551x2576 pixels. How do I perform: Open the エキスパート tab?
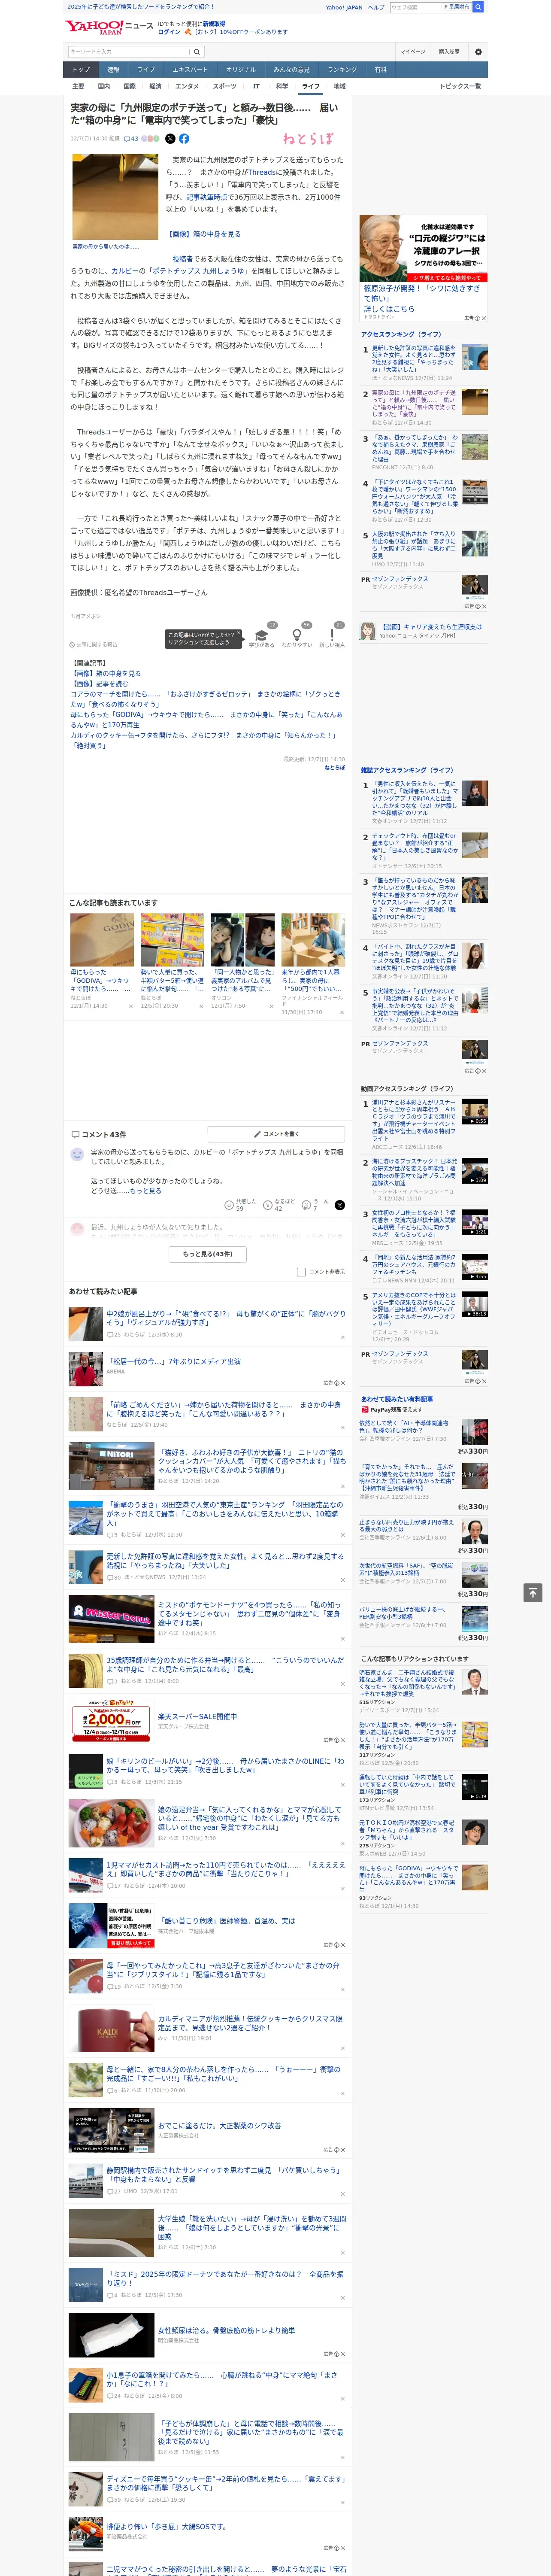tap(190, 70)
